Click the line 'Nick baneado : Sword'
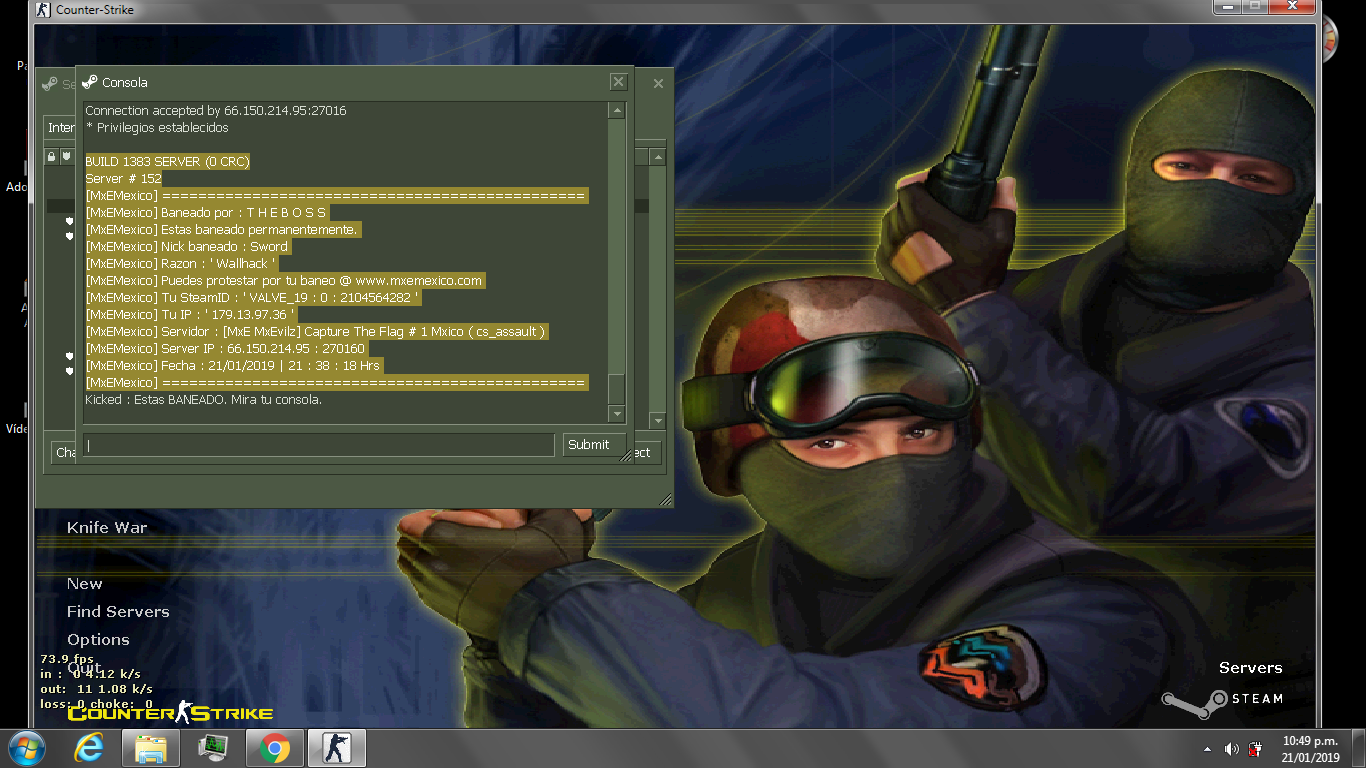 pyautogui.click(x=188, y=247)
